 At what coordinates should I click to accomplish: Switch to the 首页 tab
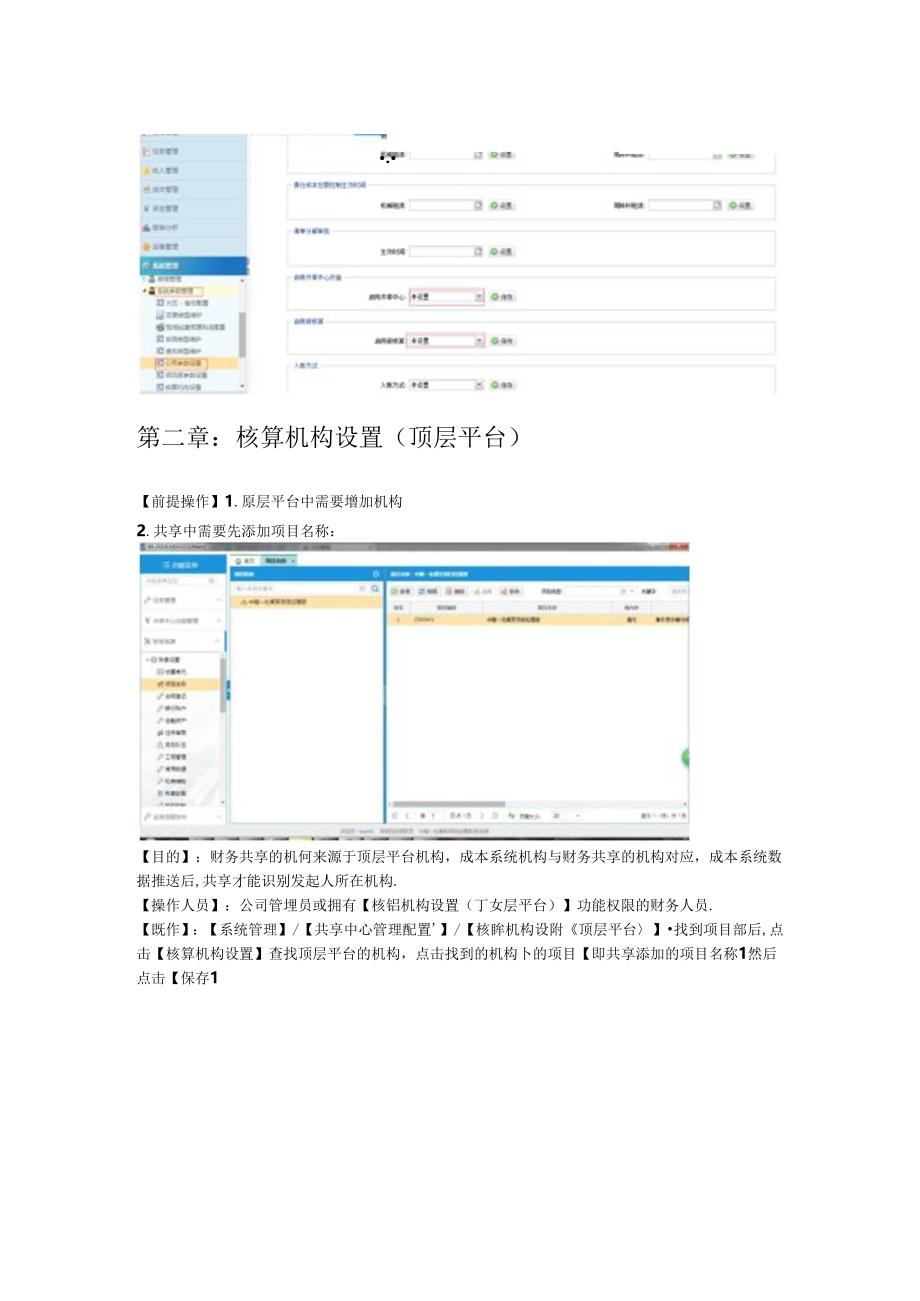[243, 561]
